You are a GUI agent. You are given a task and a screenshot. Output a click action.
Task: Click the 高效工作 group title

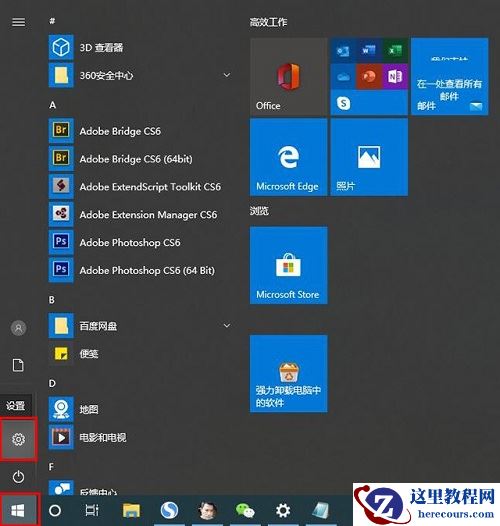point(268,22)
